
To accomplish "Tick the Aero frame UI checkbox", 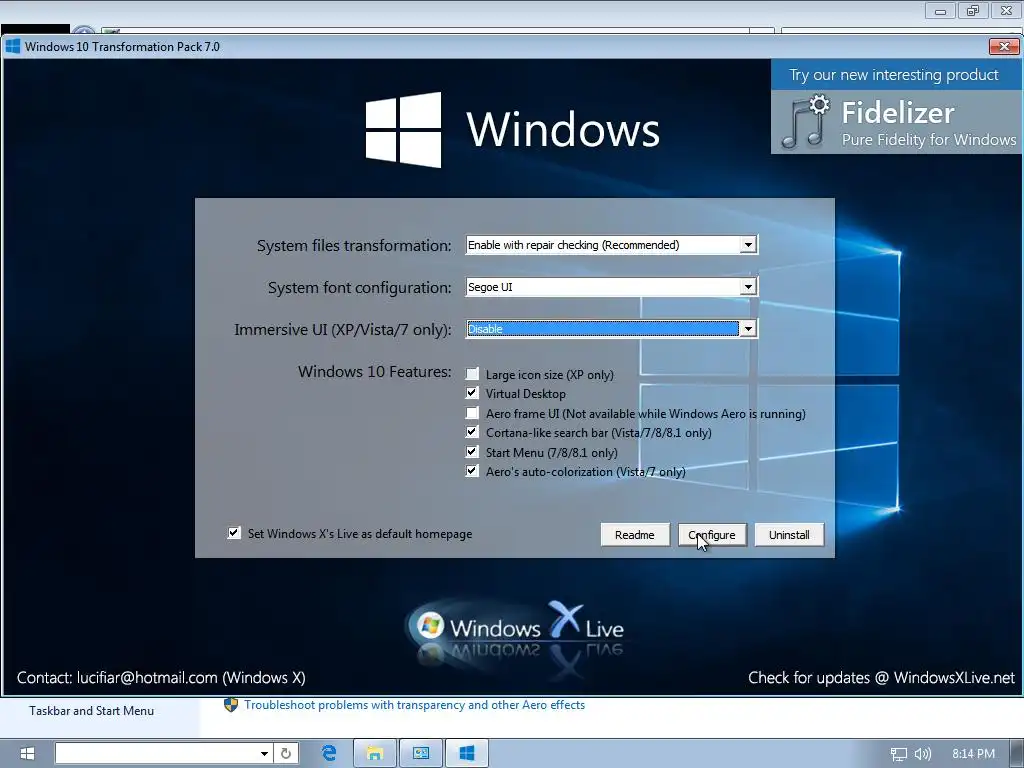I will tap(472, 413).
